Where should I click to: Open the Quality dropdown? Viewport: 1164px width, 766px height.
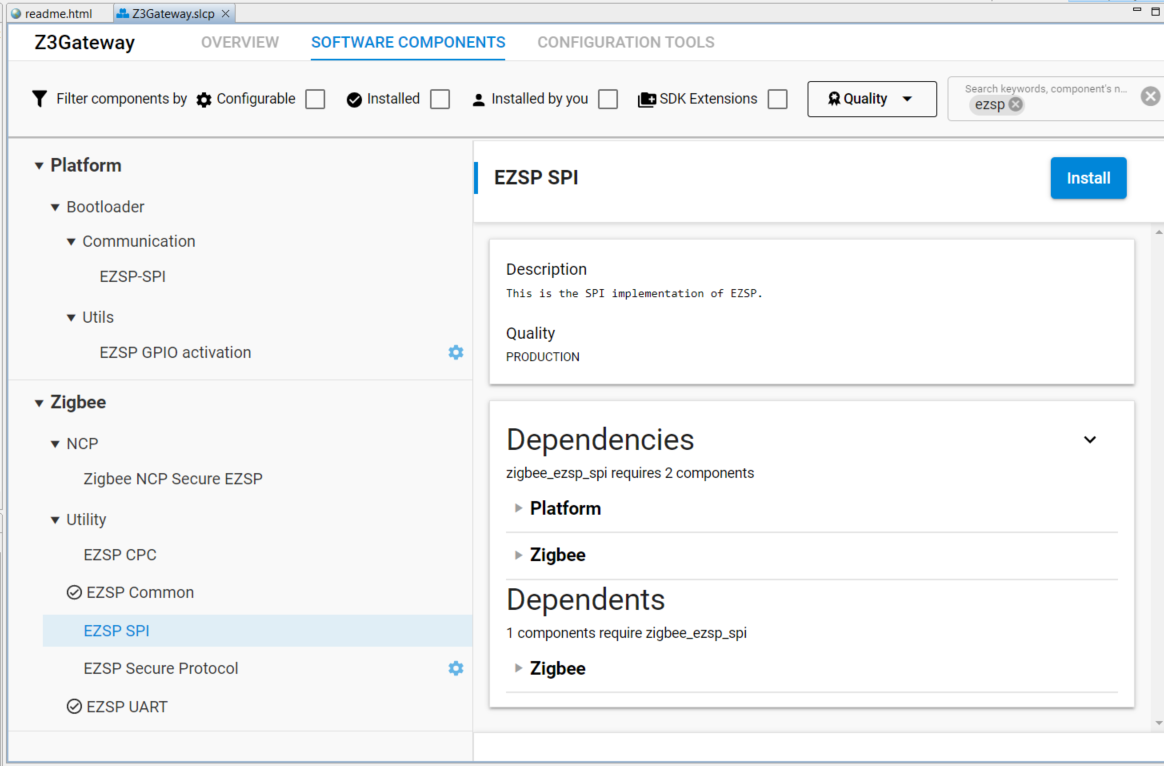(x=871, y=98)
